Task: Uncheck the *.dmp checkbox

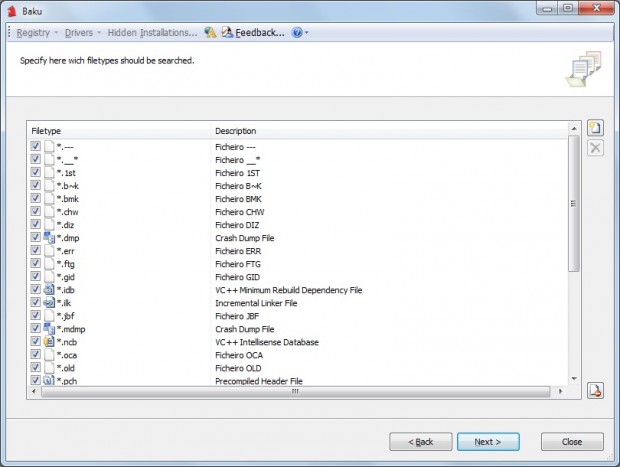Action: click(x=36, y=237)
